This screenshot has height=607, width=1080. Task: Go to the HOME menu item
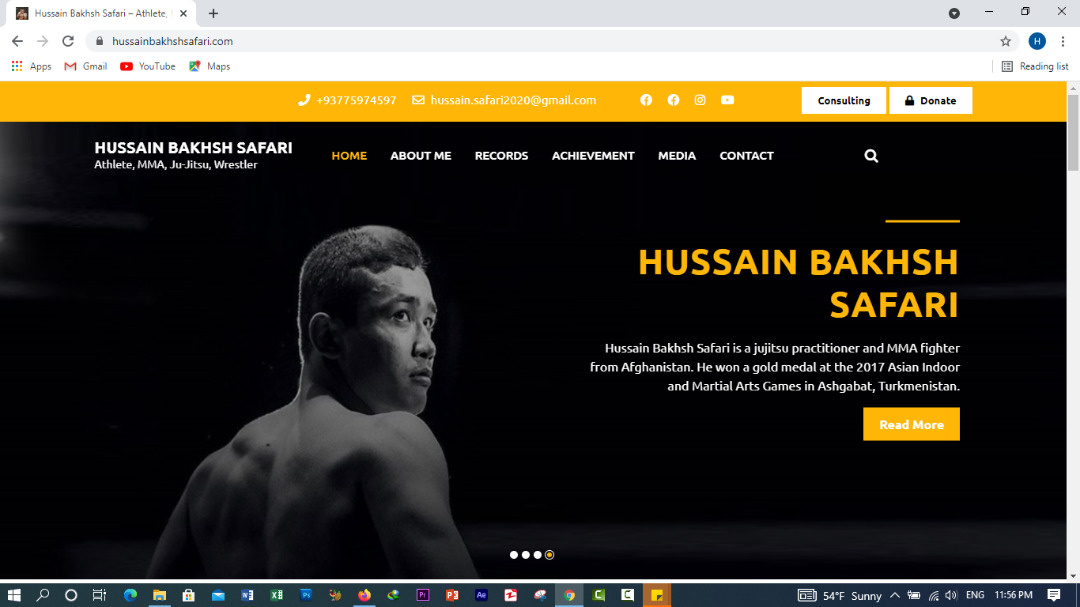[349, 156]
